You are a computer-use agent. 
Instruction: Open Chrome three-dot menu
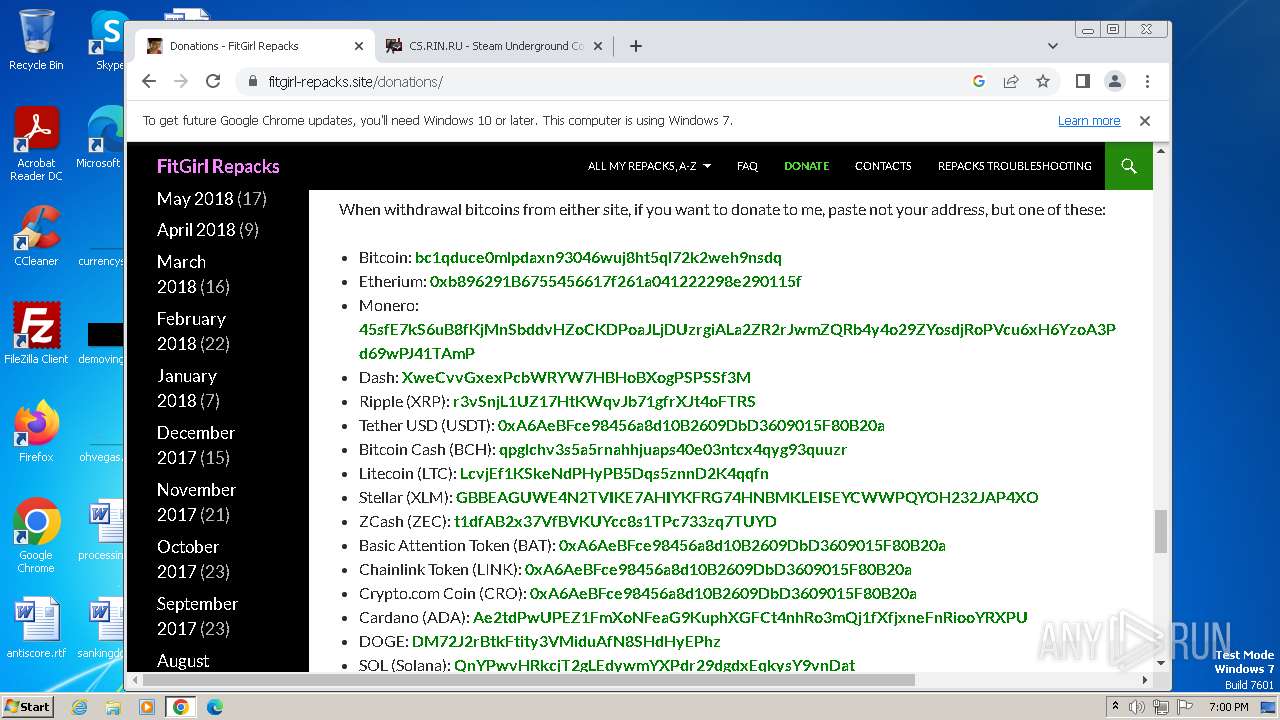(1147, 81)
